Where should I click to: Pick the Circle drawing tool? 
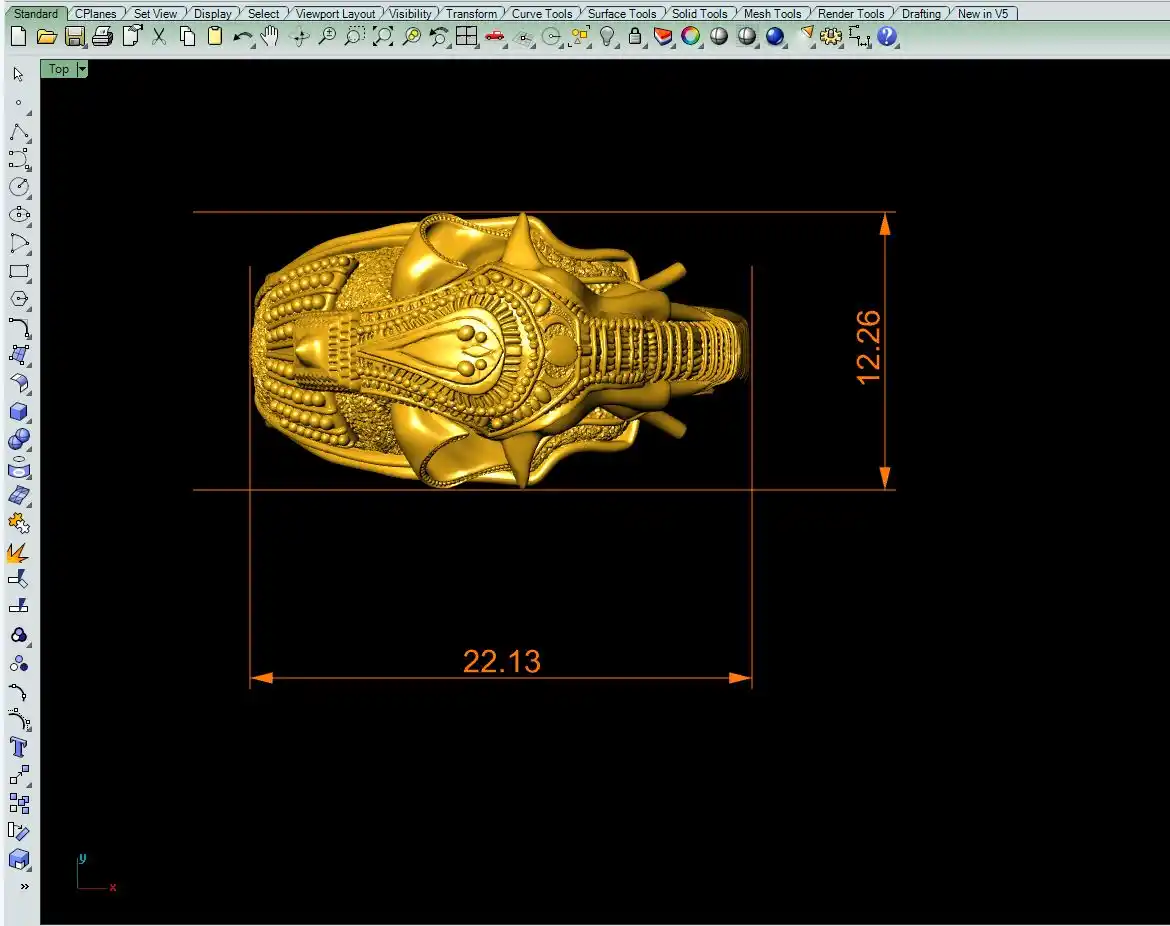pyautogui.click(x=19, y=187)
